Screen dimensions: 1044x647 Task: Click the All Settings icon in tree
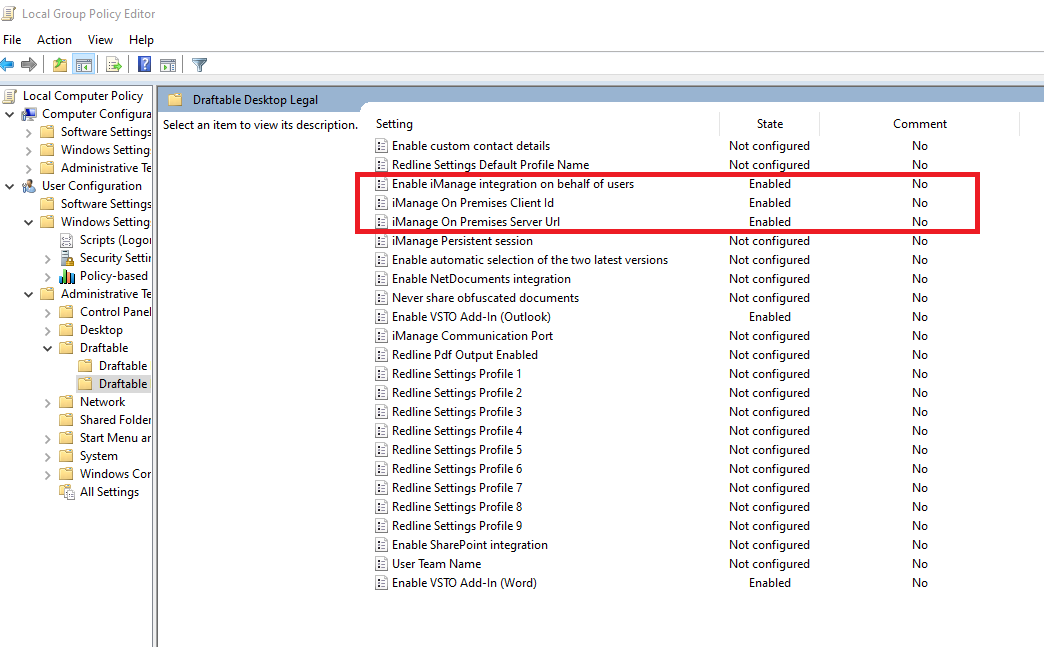(67, 492)
